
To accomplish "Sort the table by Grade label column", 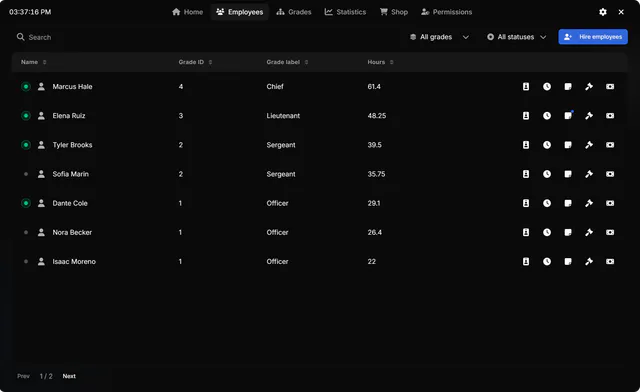I will pos(287,62).
